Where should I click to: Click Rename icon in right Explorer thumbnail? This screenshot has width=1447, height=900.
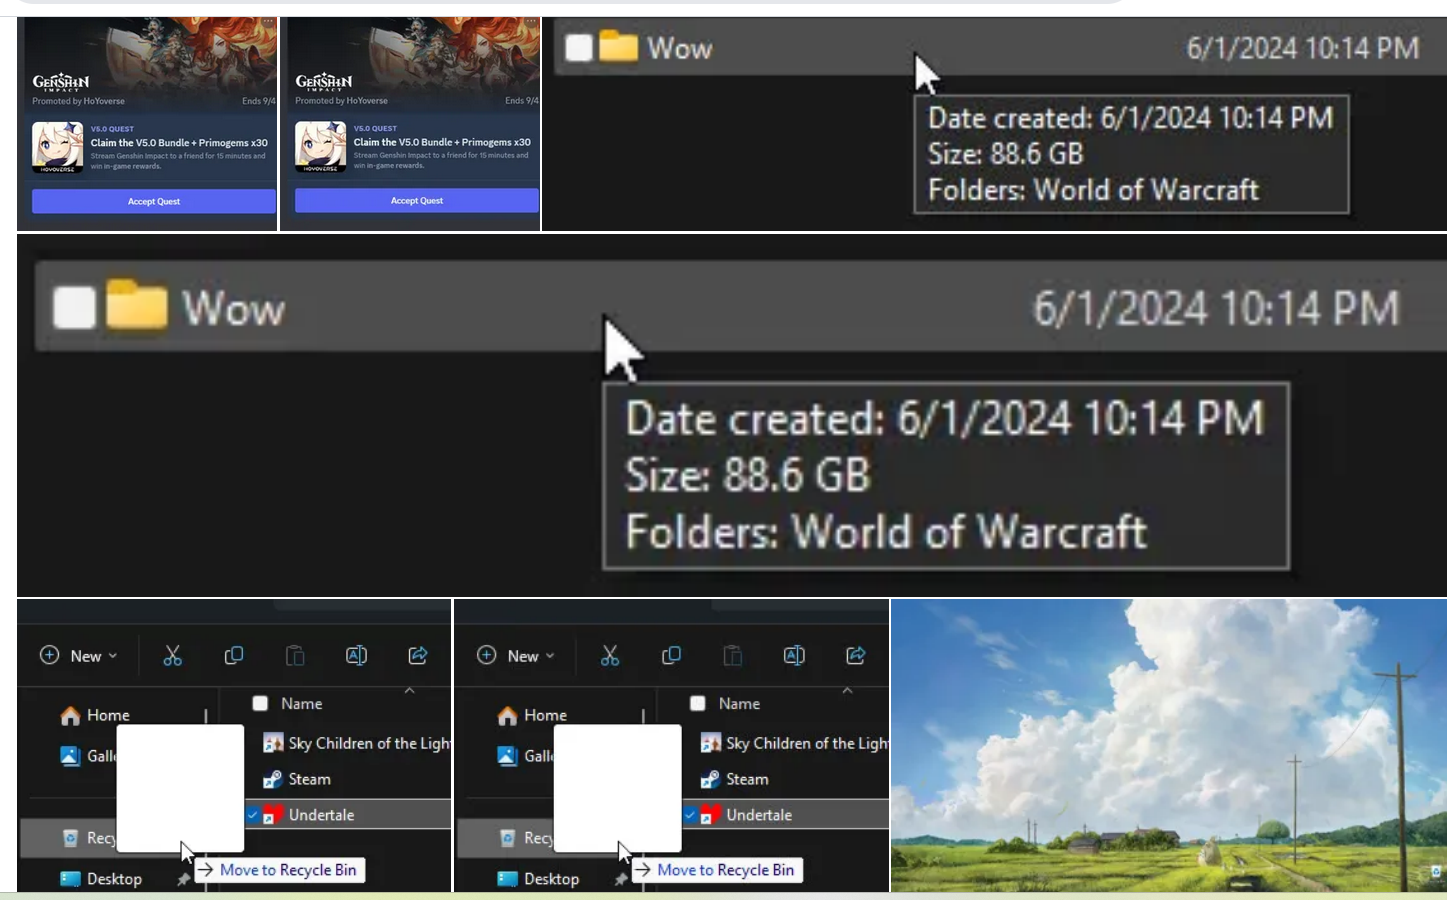(794, 655)
